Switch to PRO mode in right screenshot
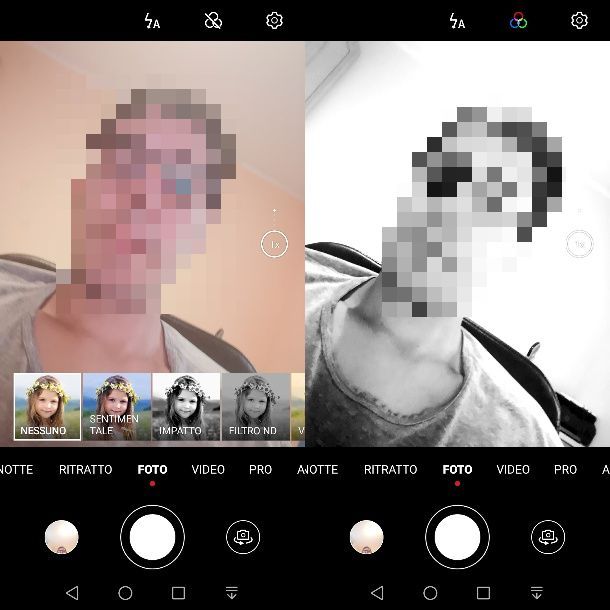The image size is (610, 610). tap(565, 470)
